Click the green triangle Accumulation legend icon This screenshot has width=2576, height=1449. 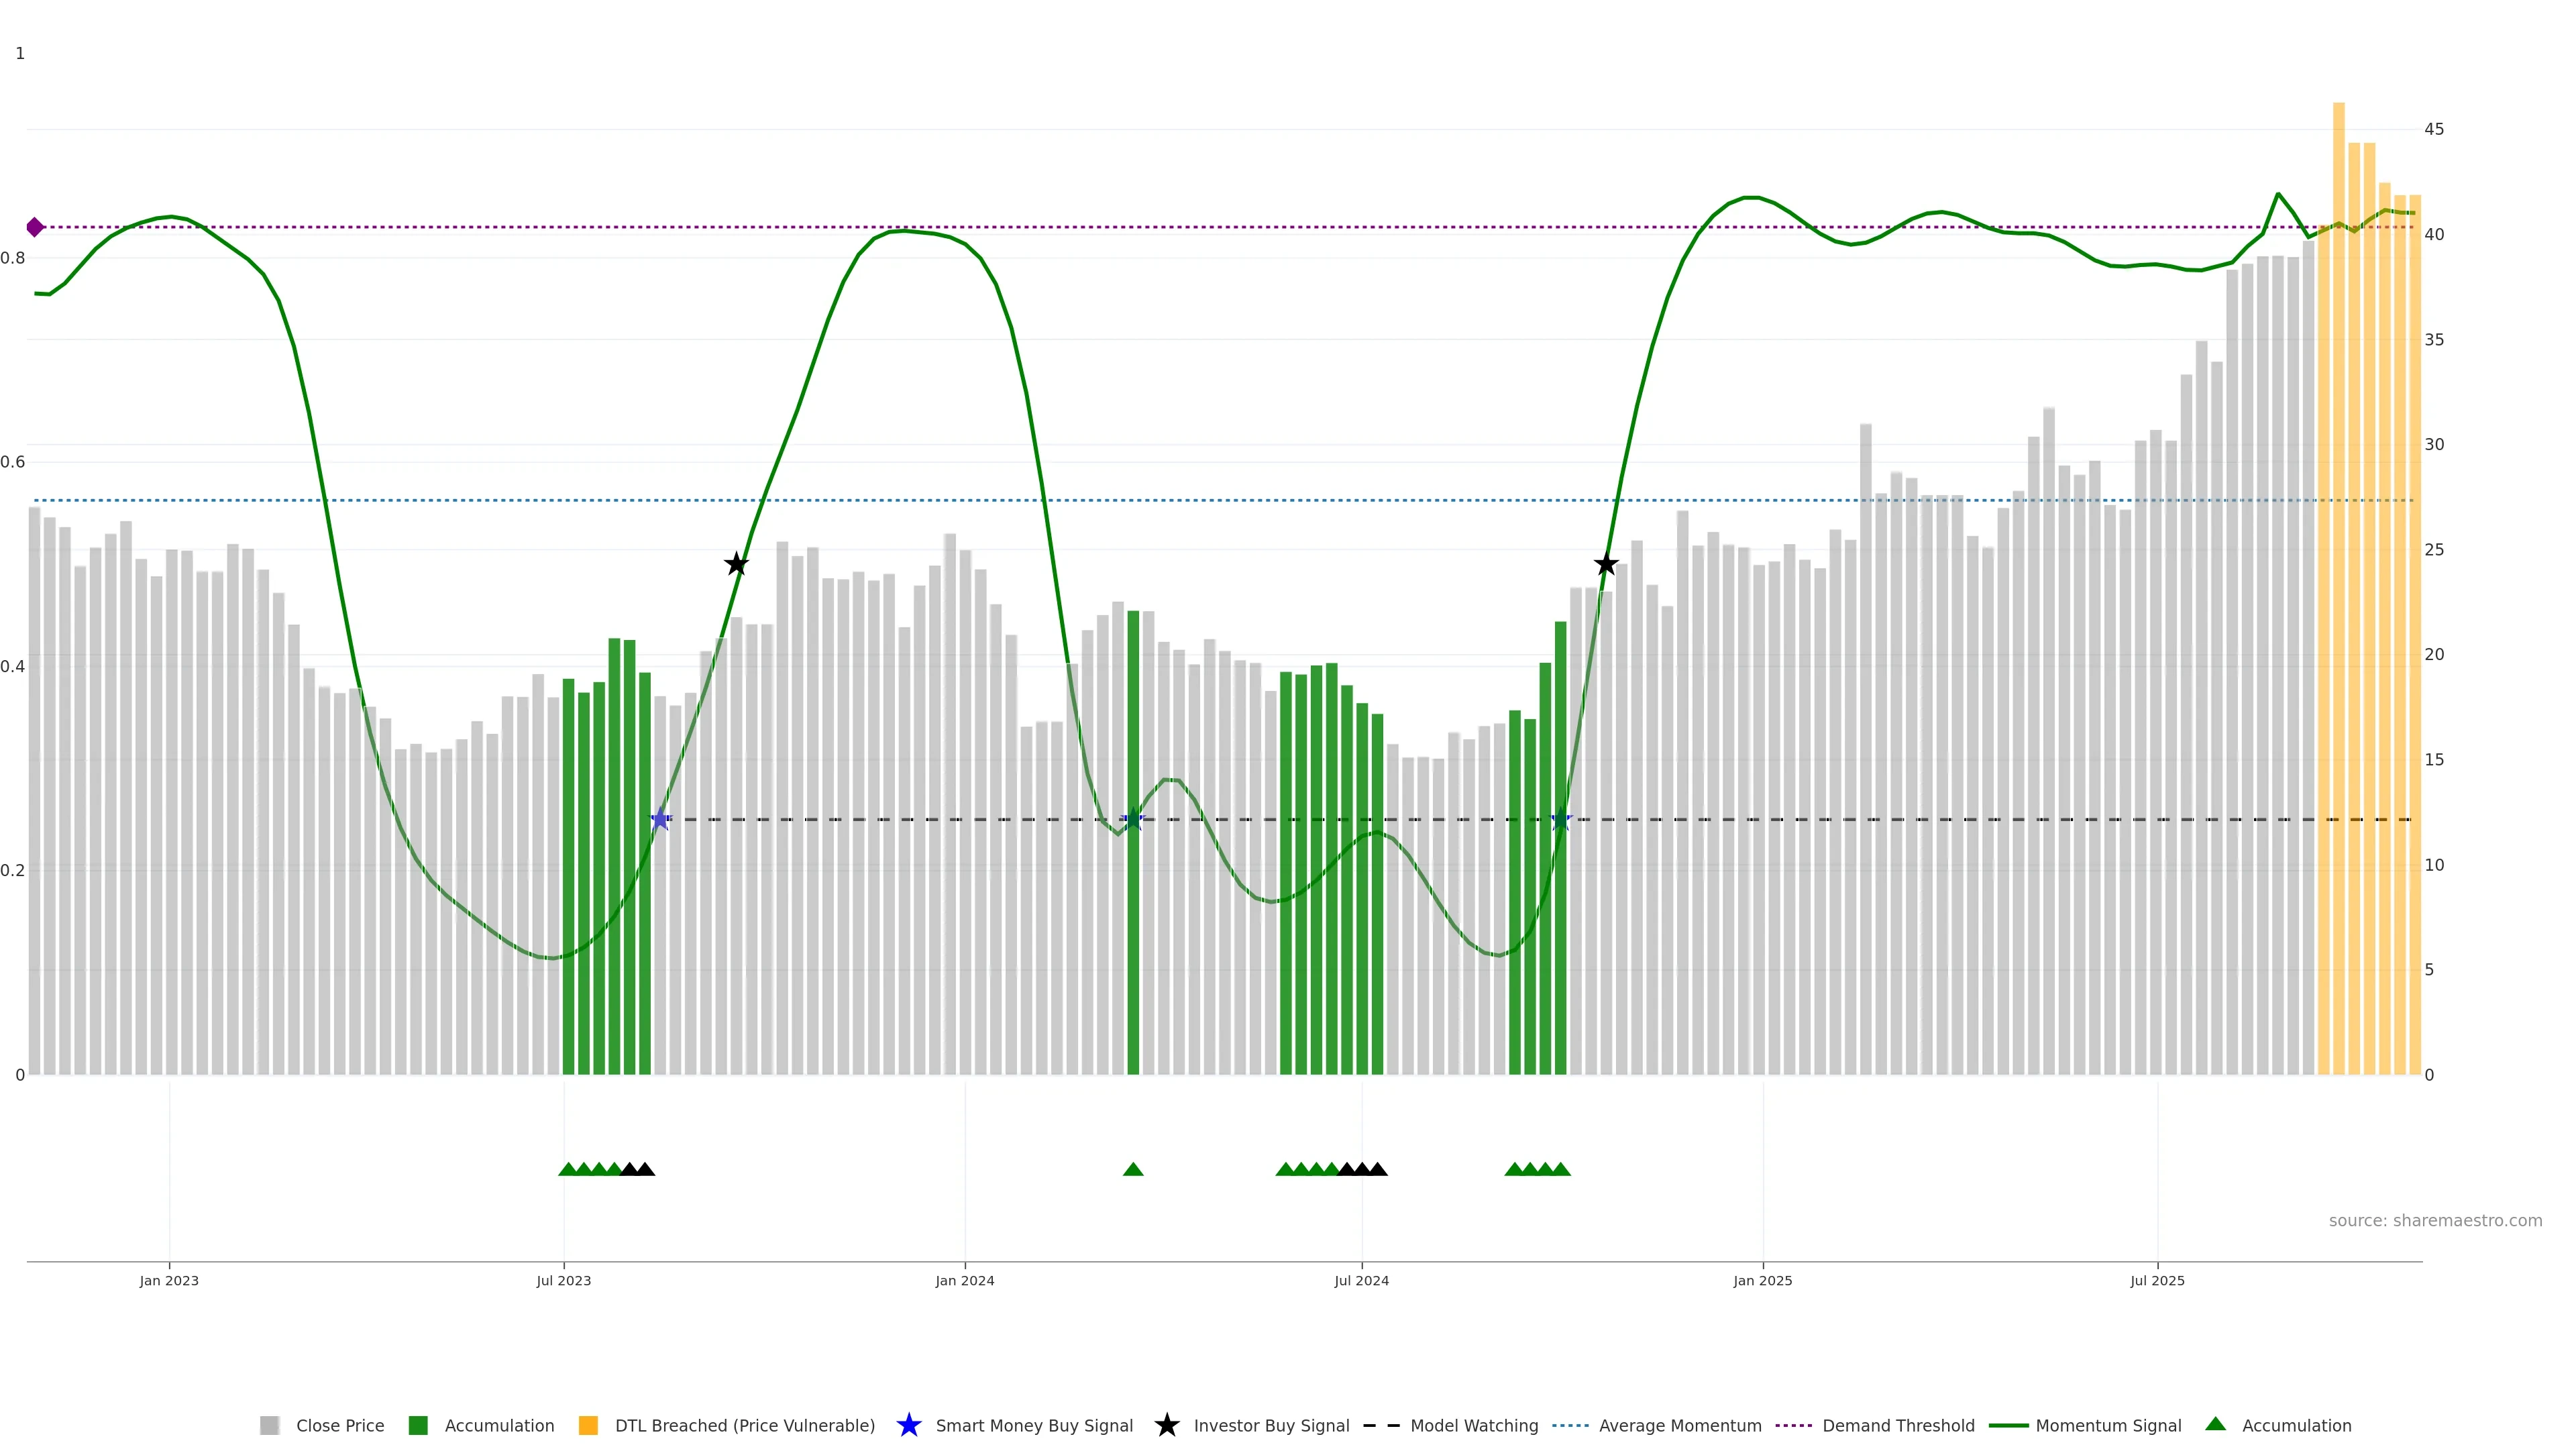(2215, 1424)
